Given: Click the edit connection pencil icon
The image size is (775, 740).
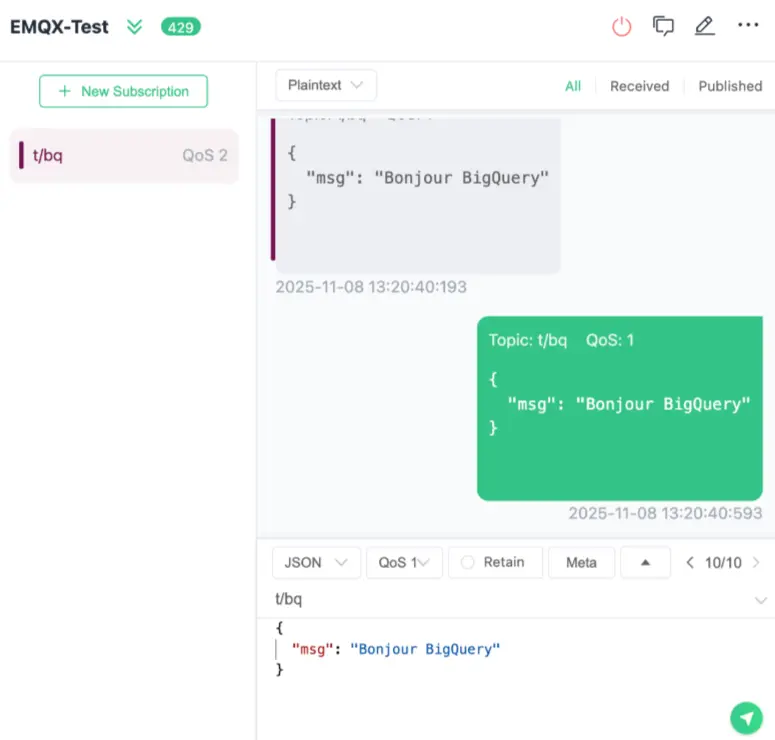Looking at the screenshot, I should point(705,27).
